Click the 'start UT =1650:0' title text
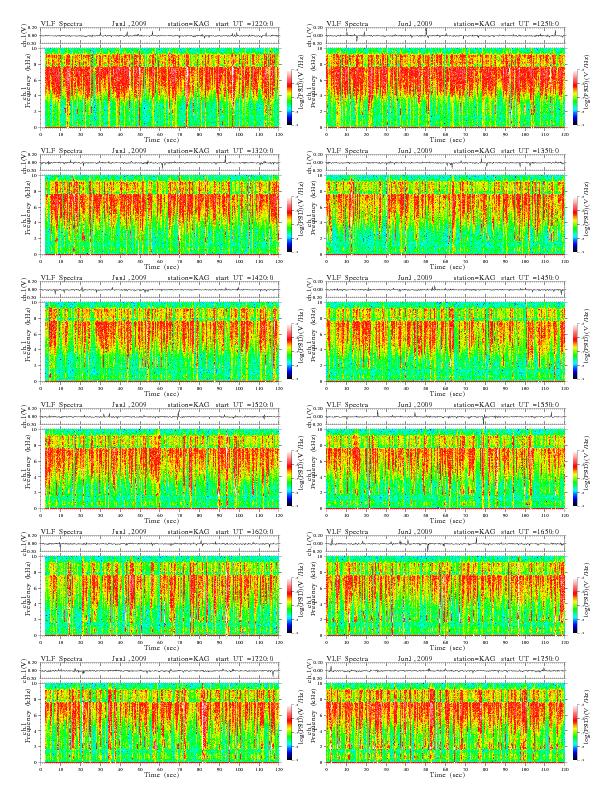612x792 pixels. [x=530, y=531]
